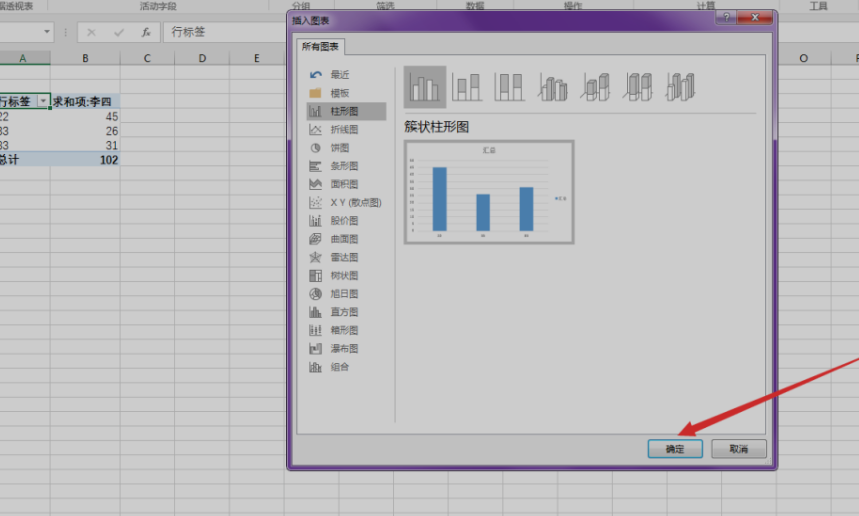This screenshot has height=516, width=859.
Task: Select column D header
Action: coord(202,58)
